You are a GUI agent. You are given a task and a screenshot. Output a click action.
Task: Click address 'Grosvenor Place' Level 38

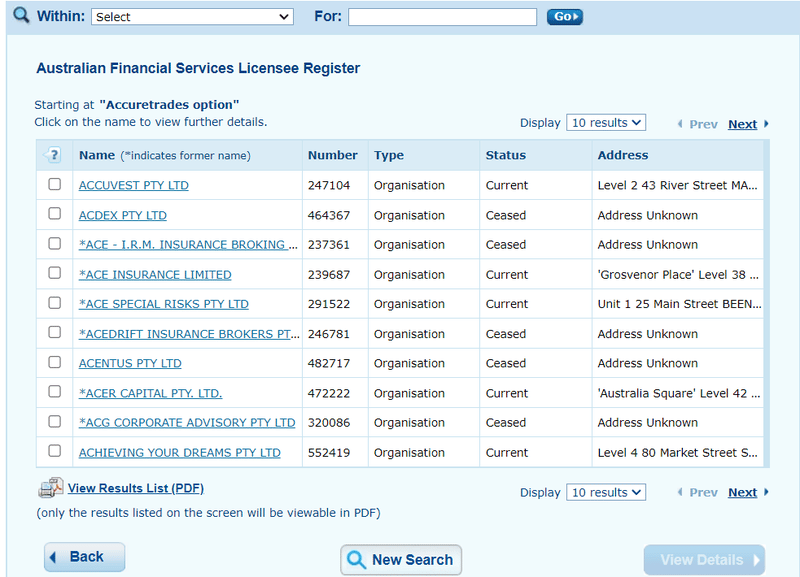click(x=679, y=274)
